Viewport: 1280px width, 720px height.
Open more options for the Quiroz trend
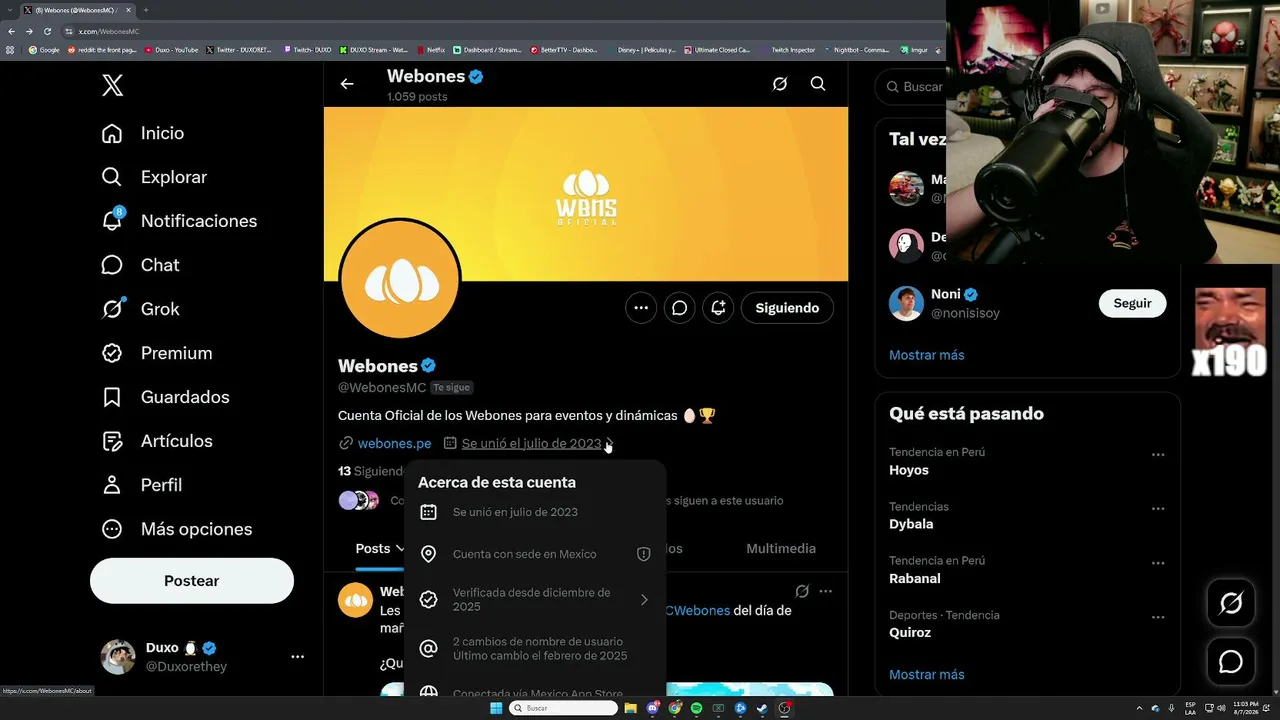[x=1158, y=616]
